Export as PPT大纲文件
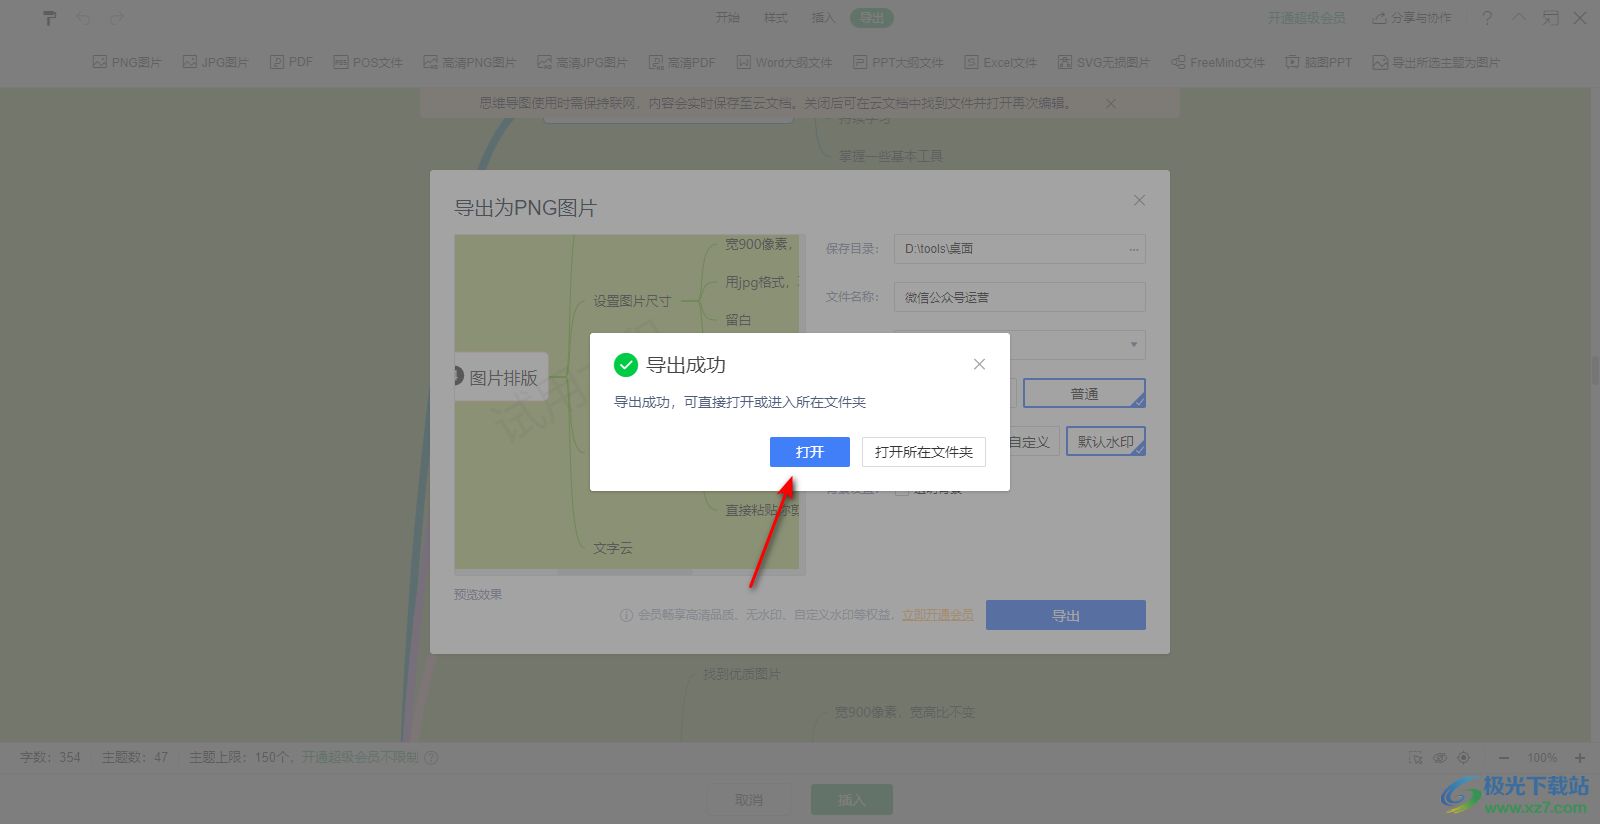This screenshot has width=1600, height=824. 898,62
